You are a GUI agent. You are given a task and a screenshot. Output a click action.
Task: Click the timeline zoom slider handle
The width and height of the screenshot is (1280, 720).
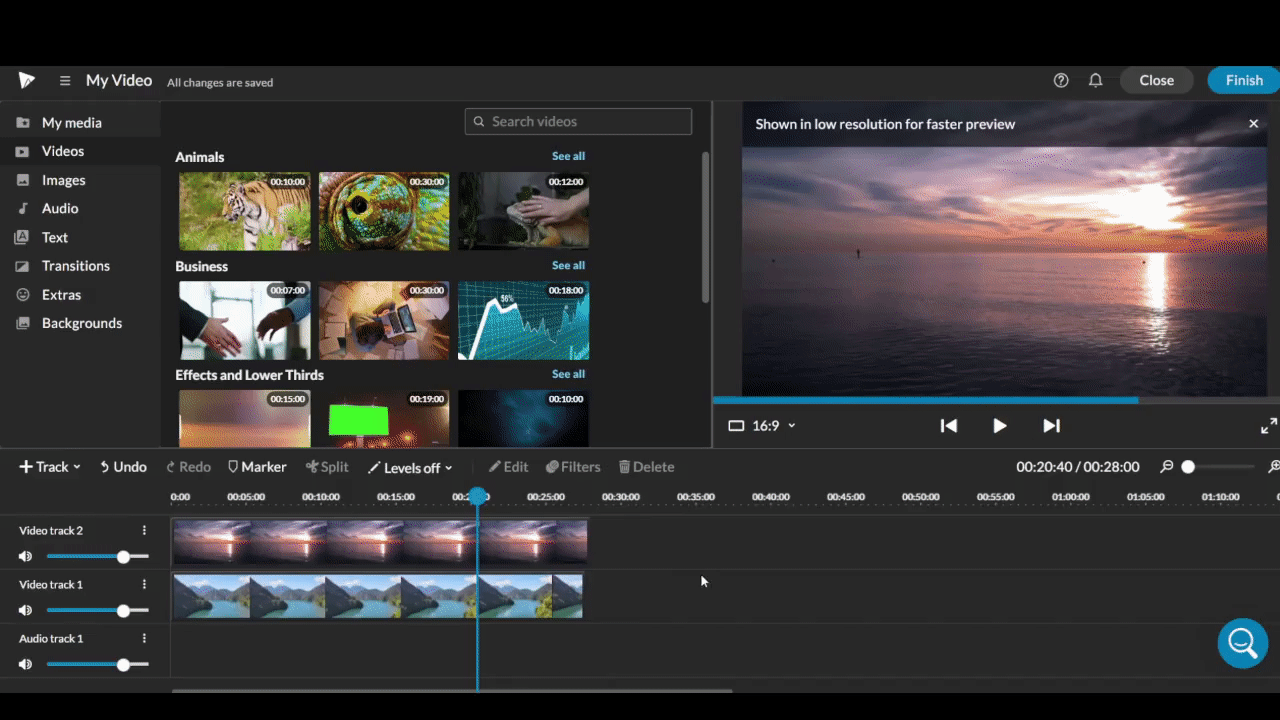point(1188,467)
